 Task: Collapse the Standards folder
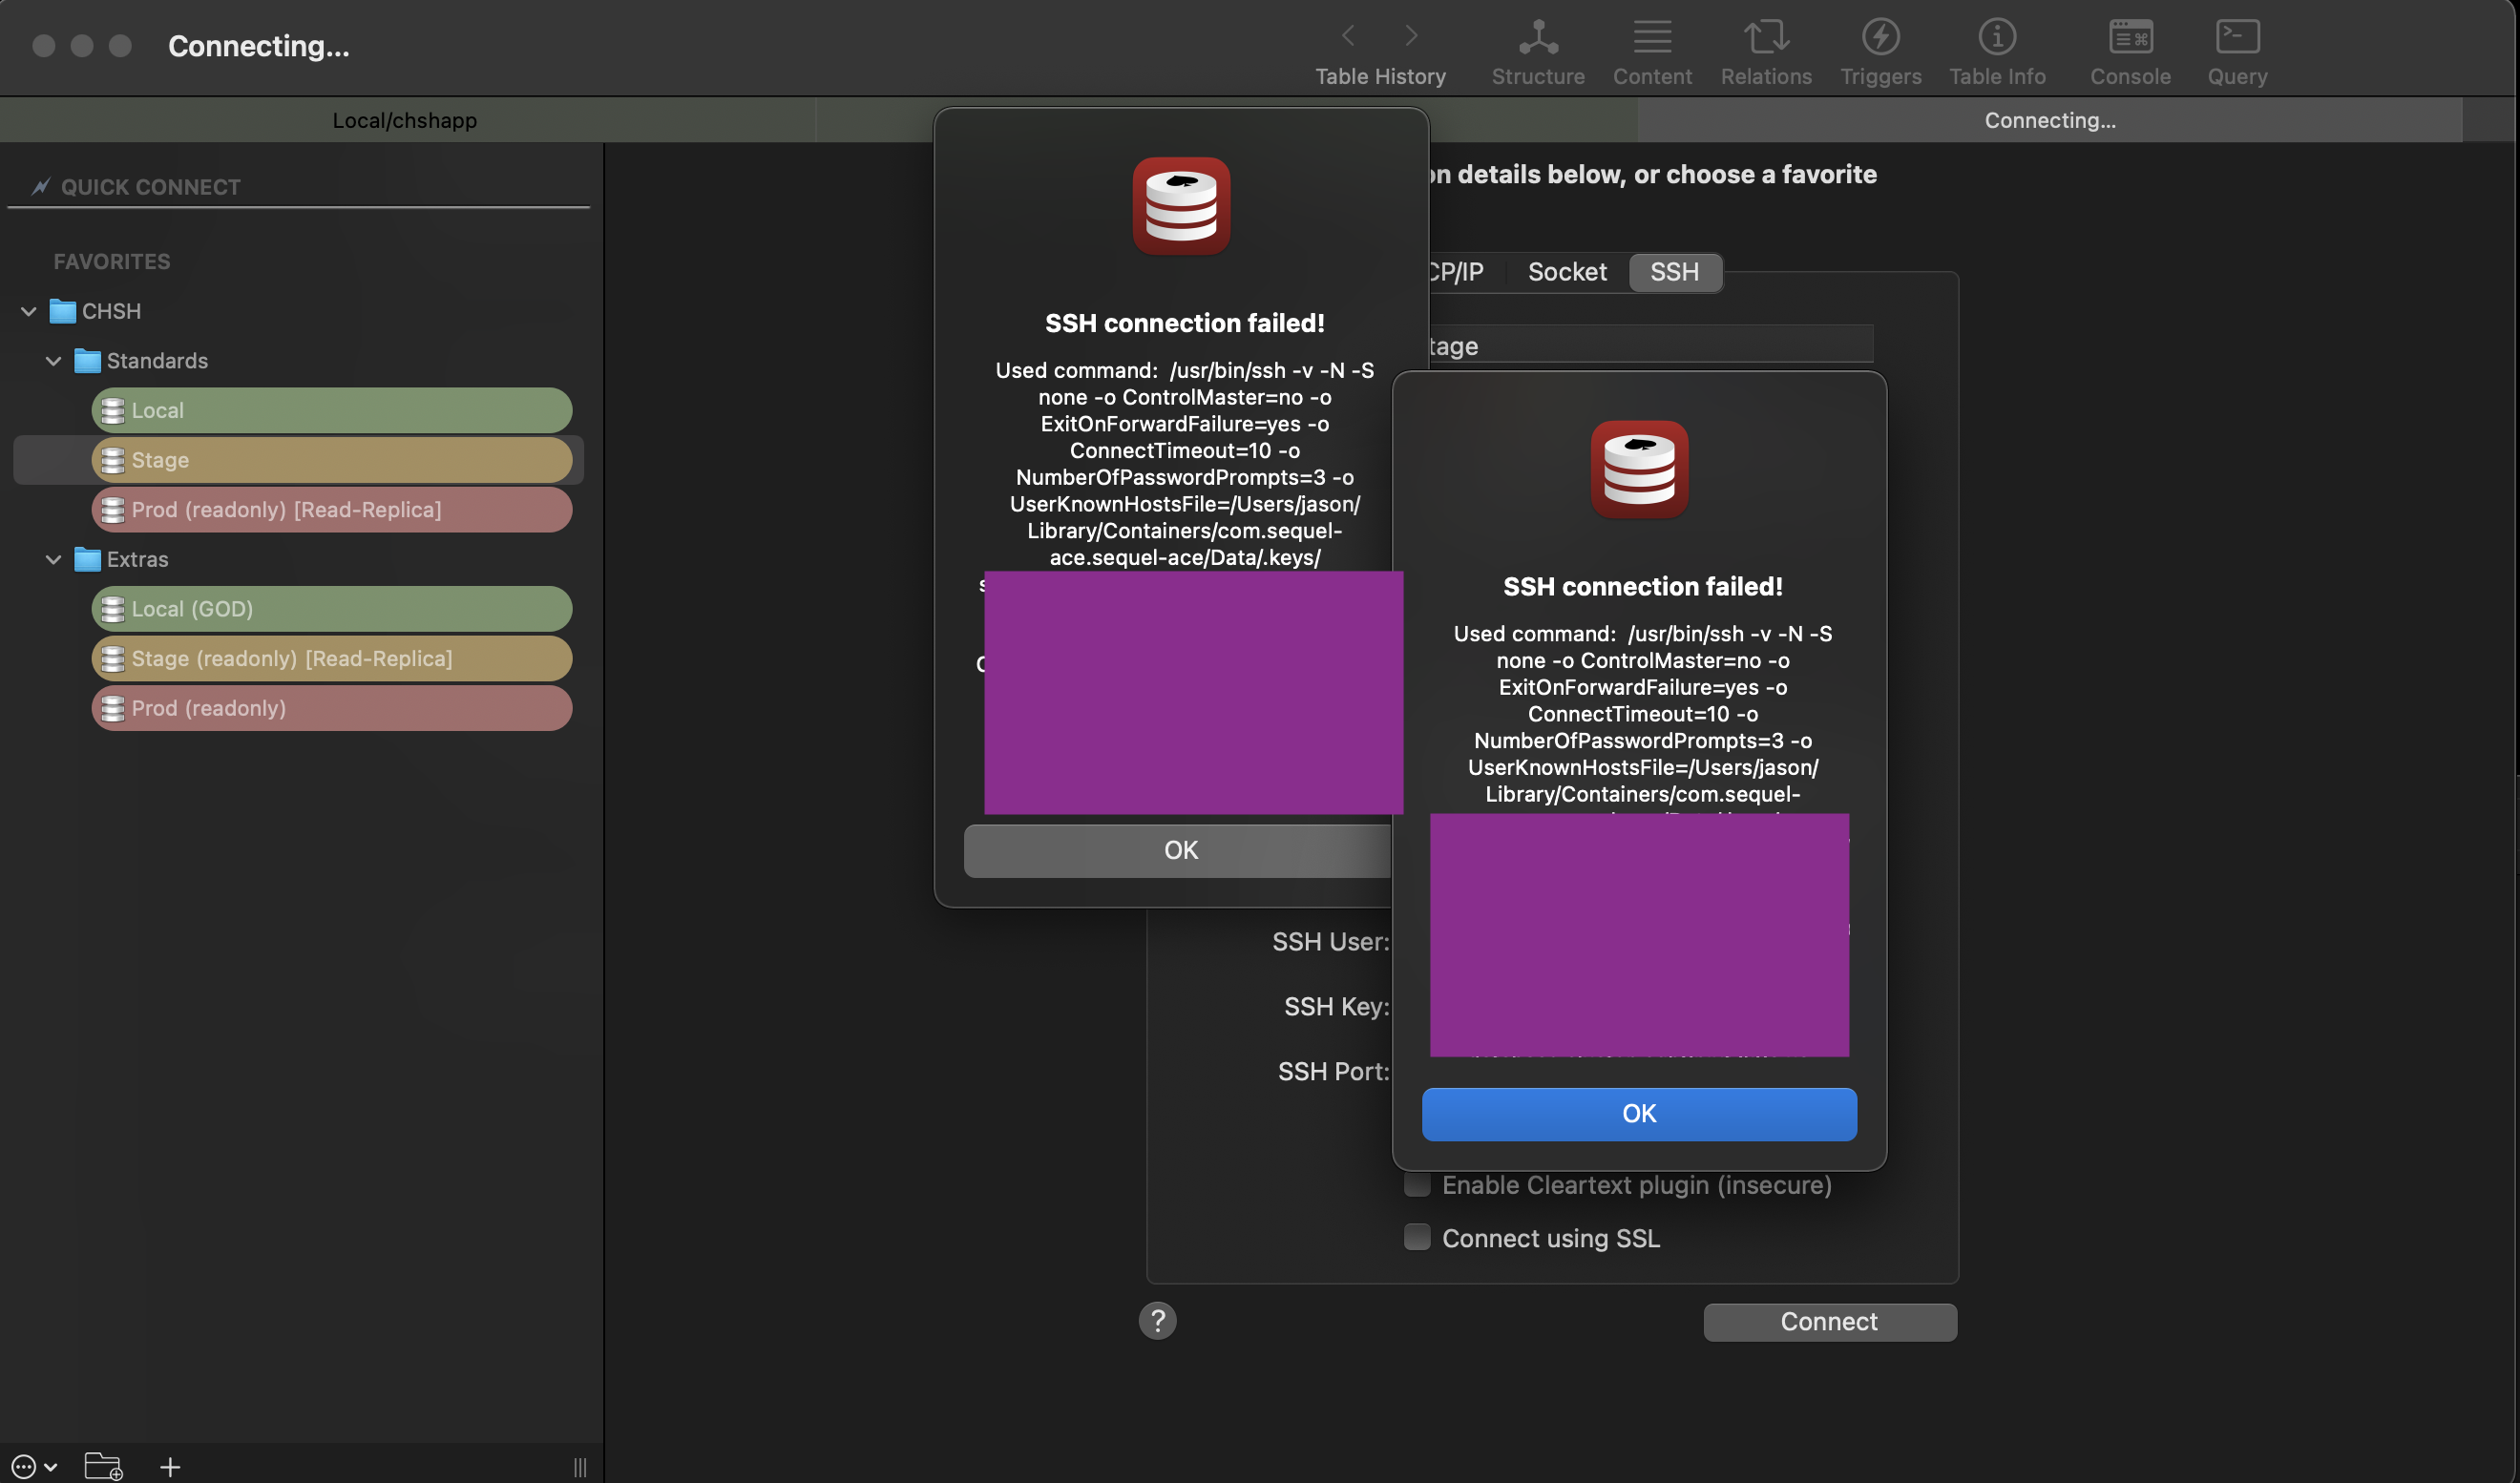coord(54,361)
